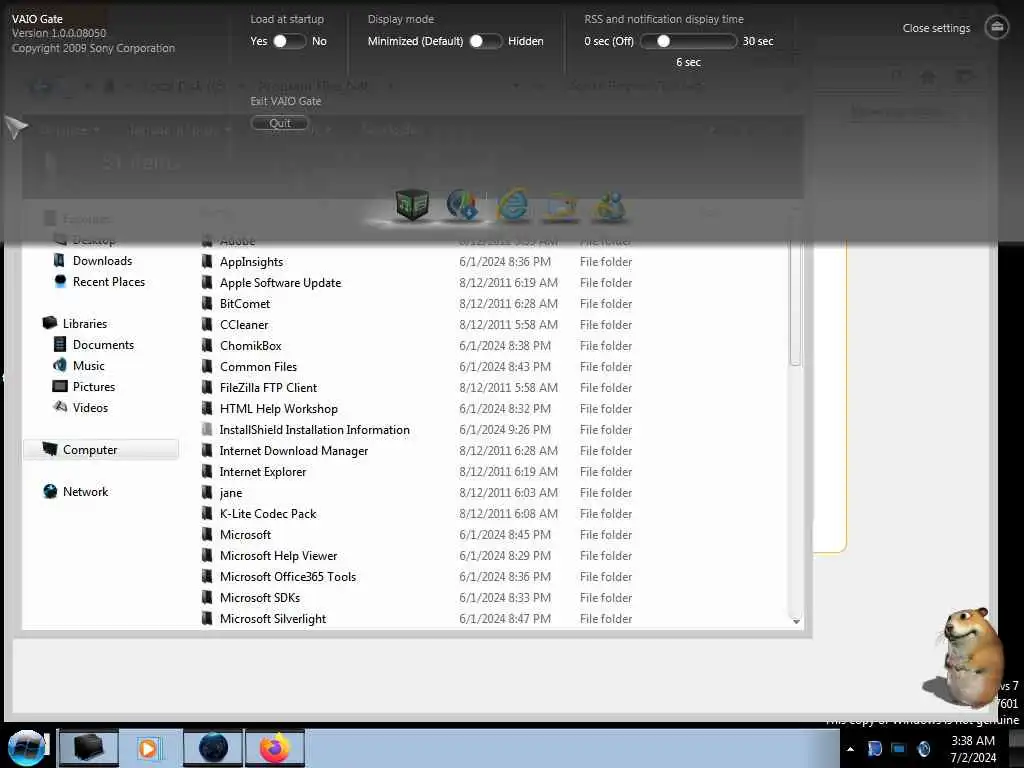
Task: Adjust the RSS notification display time slider
Action: pyautogui.click(x=688, y=41)
